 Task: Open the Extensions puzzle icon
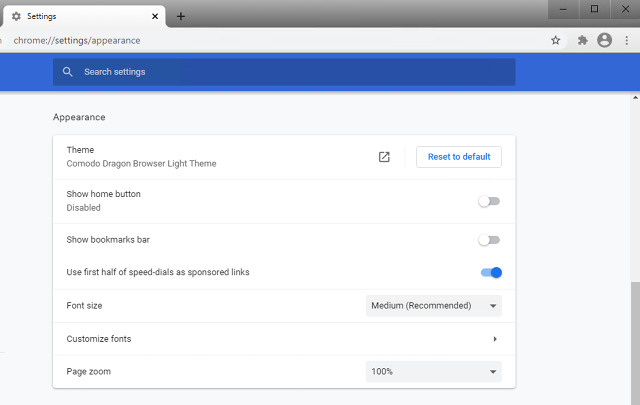[x=582, y=40]
